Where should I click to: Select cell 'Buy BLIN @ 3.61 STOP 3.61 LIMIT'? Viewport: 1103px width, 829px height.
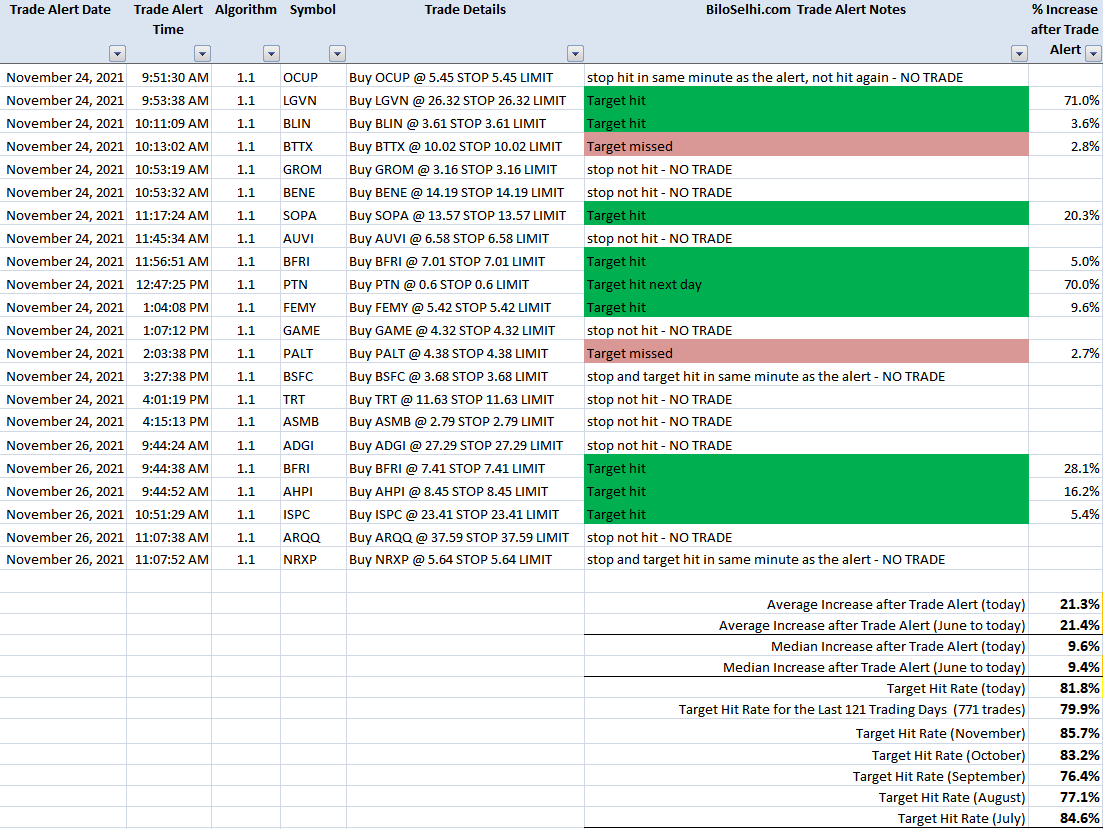click(x=465, y=123)
